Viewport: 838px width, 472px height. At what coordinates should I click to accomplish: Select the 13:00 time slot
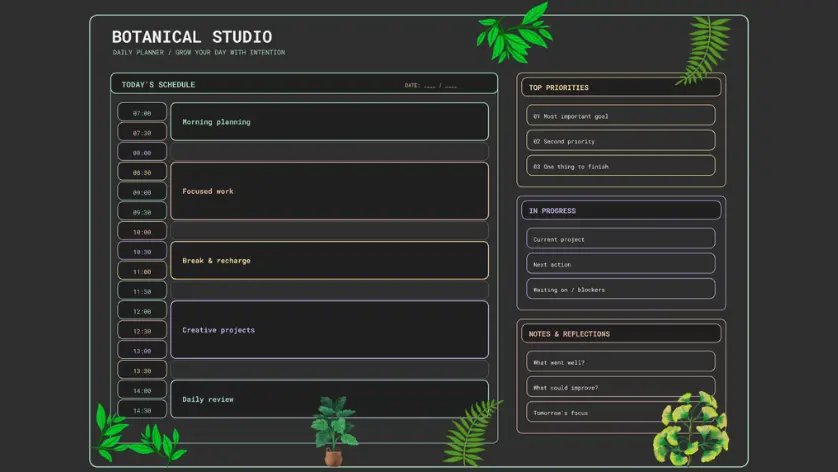142,350
